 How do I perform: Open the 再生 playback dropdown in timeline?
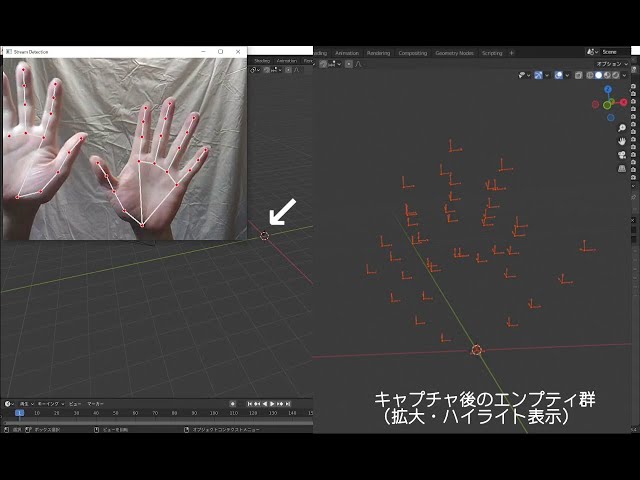click(x=26, y=404)
